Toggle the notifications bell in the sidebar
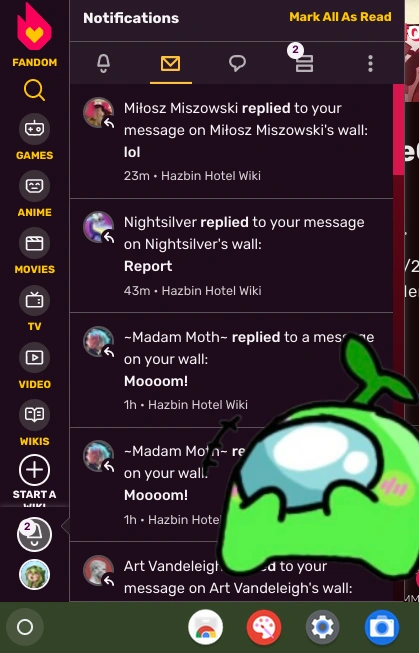Viewport: 419px width, 653px height. (34, 534)
